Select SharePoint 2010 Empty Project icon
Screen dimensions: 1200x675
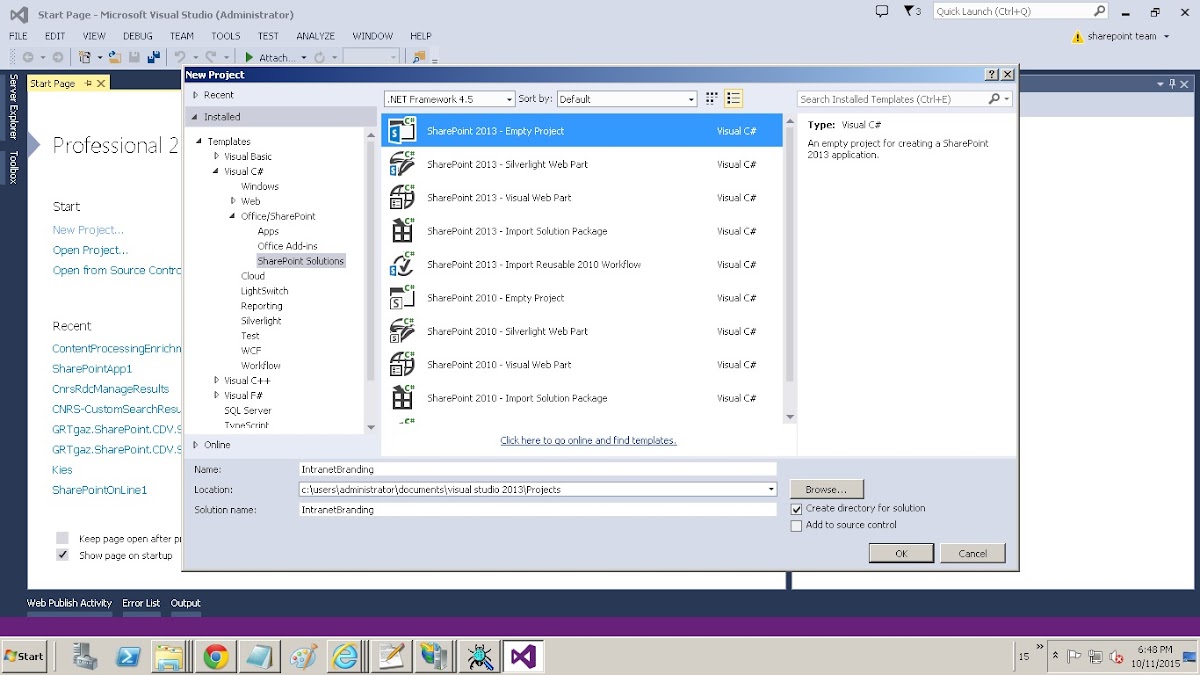coord(402,298)
